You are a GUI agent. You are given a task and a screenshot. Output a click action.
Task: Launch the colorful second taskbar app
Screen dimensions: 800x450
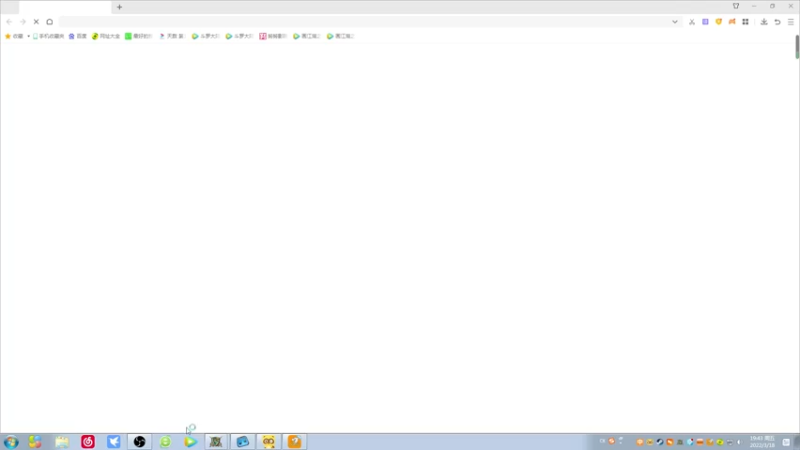(35, 442)
